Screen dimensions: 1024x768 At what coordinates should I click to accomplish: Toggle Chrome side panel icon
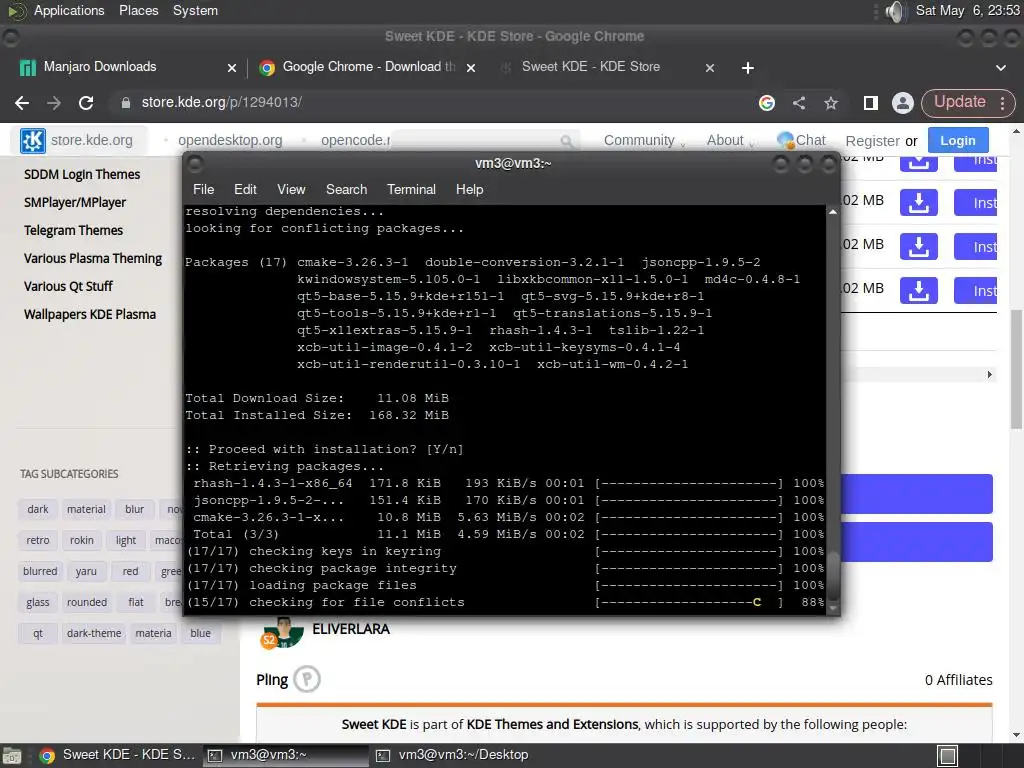(x=871, y=103)
